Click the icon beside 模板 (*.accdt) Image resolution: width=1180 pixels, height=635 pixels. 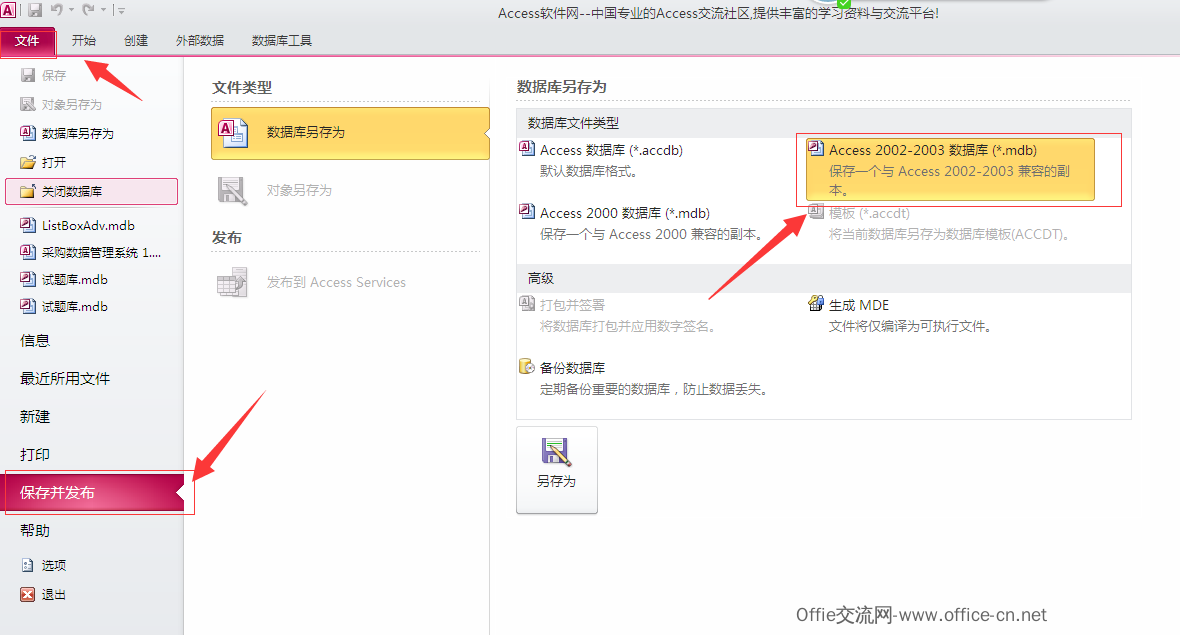point(816,211)
